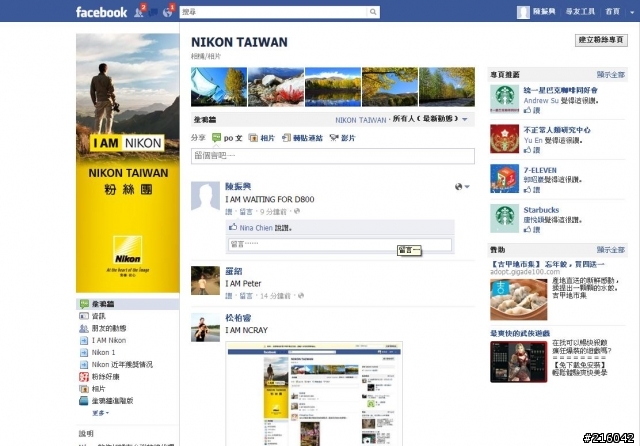This screenshot has height=446, width=640.
Task: Choose the photo share icon
Action: click(253, 138)
